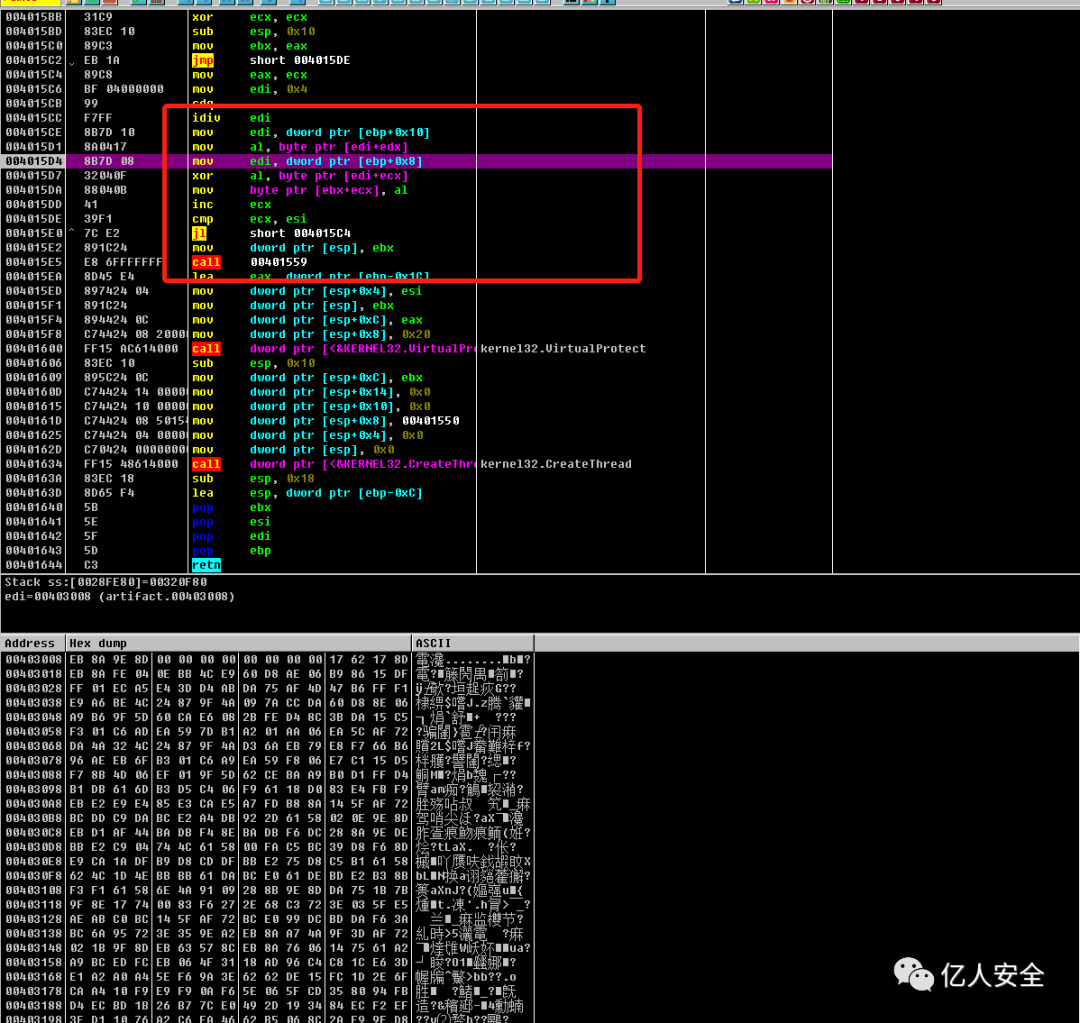Click dump row at address 004030C8

pyautogui.click(x=267, y=834)
